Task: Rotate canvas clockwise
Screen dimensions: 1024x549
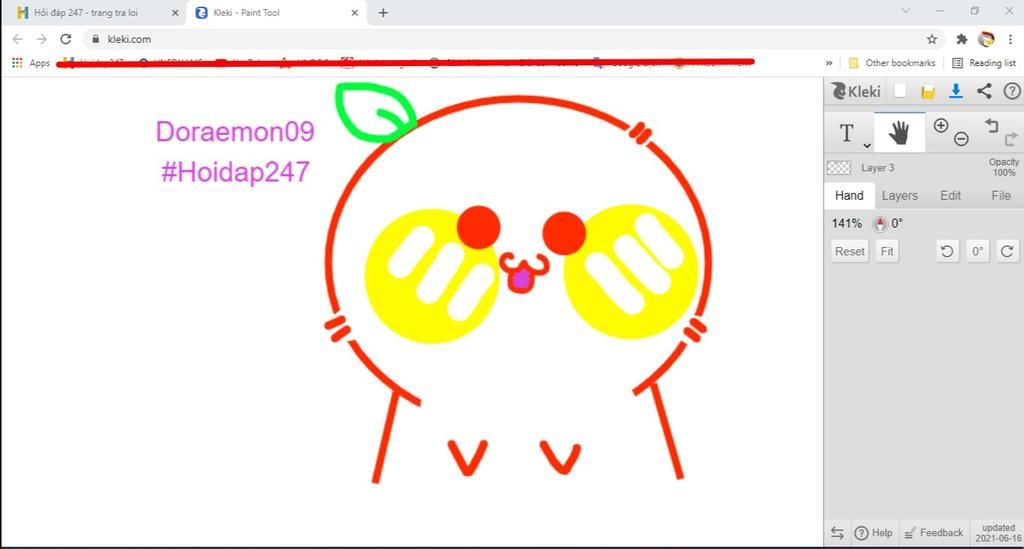Action: point(1007,251)
